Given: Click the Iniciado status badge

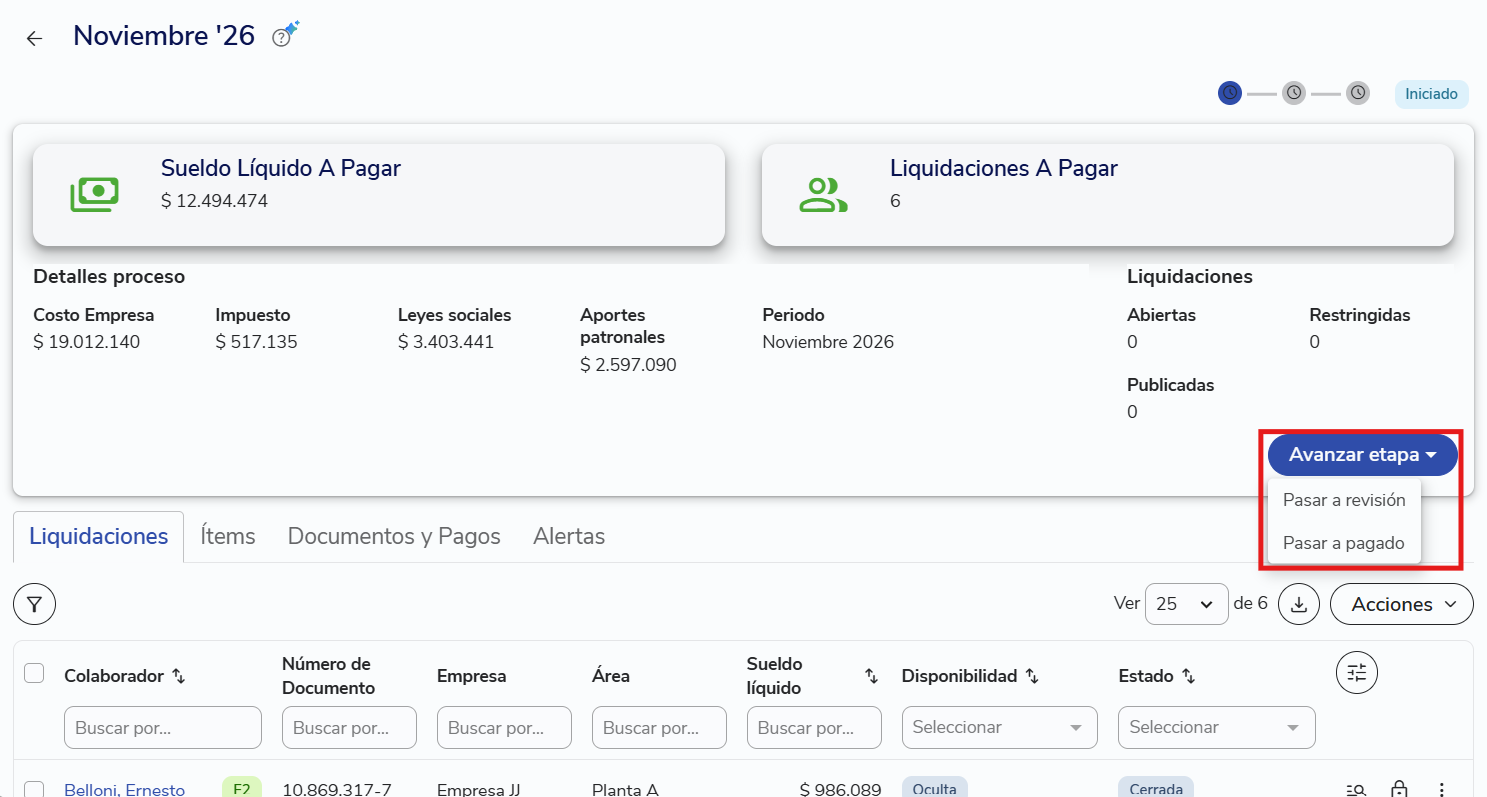Looking at the screenshot, I should (x=1432, y=94).
